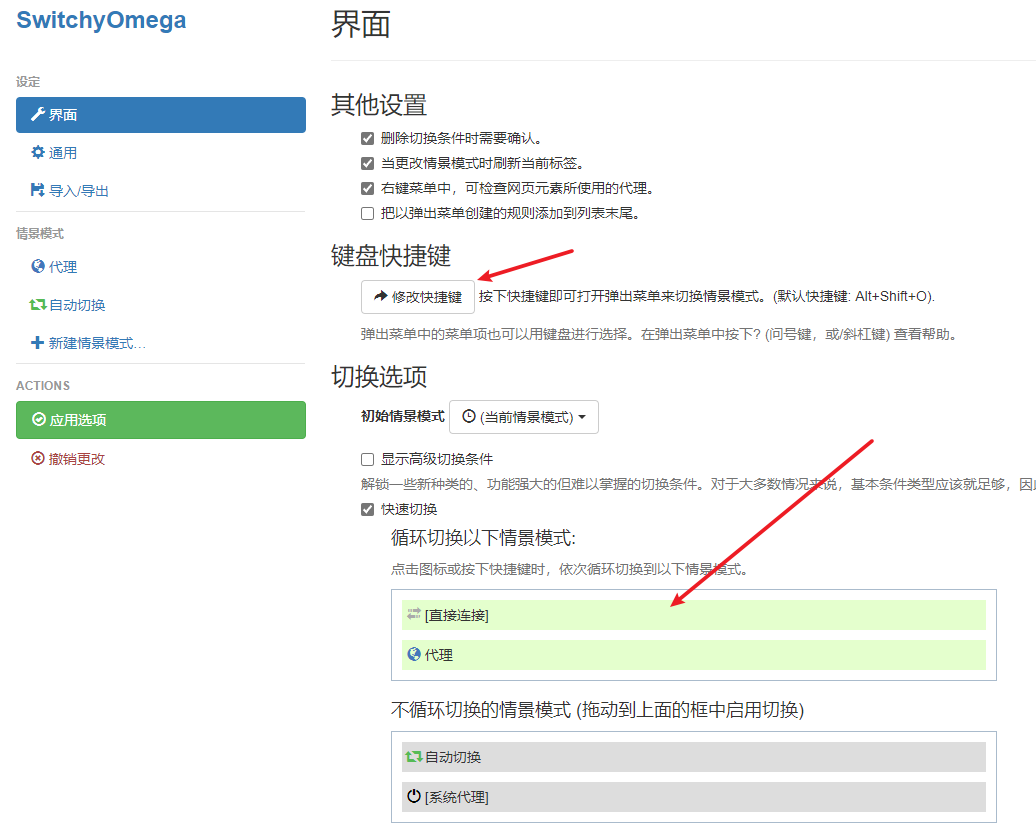Image resolution: width=1036 pixels, height=831 pixels.
Task: Click the plus icon for 新建情景模式
Action: point(38,343)
